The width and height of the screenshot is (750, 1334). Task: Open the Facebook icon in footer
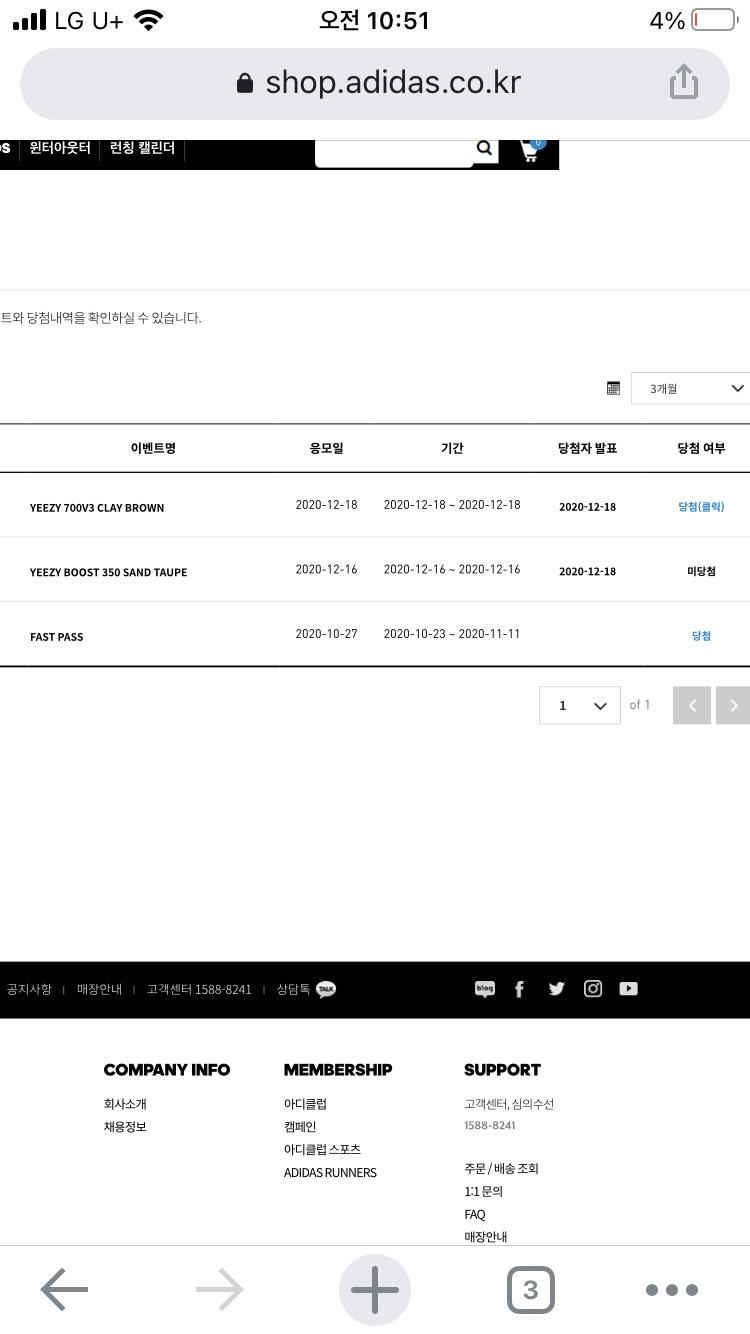click(x=519, y=989)
